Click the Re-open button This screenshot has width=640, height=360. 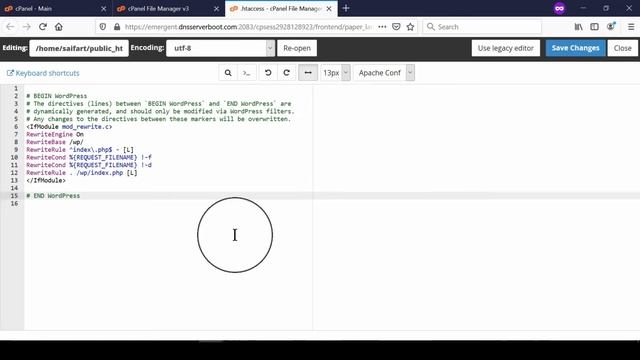click(297, 48)
